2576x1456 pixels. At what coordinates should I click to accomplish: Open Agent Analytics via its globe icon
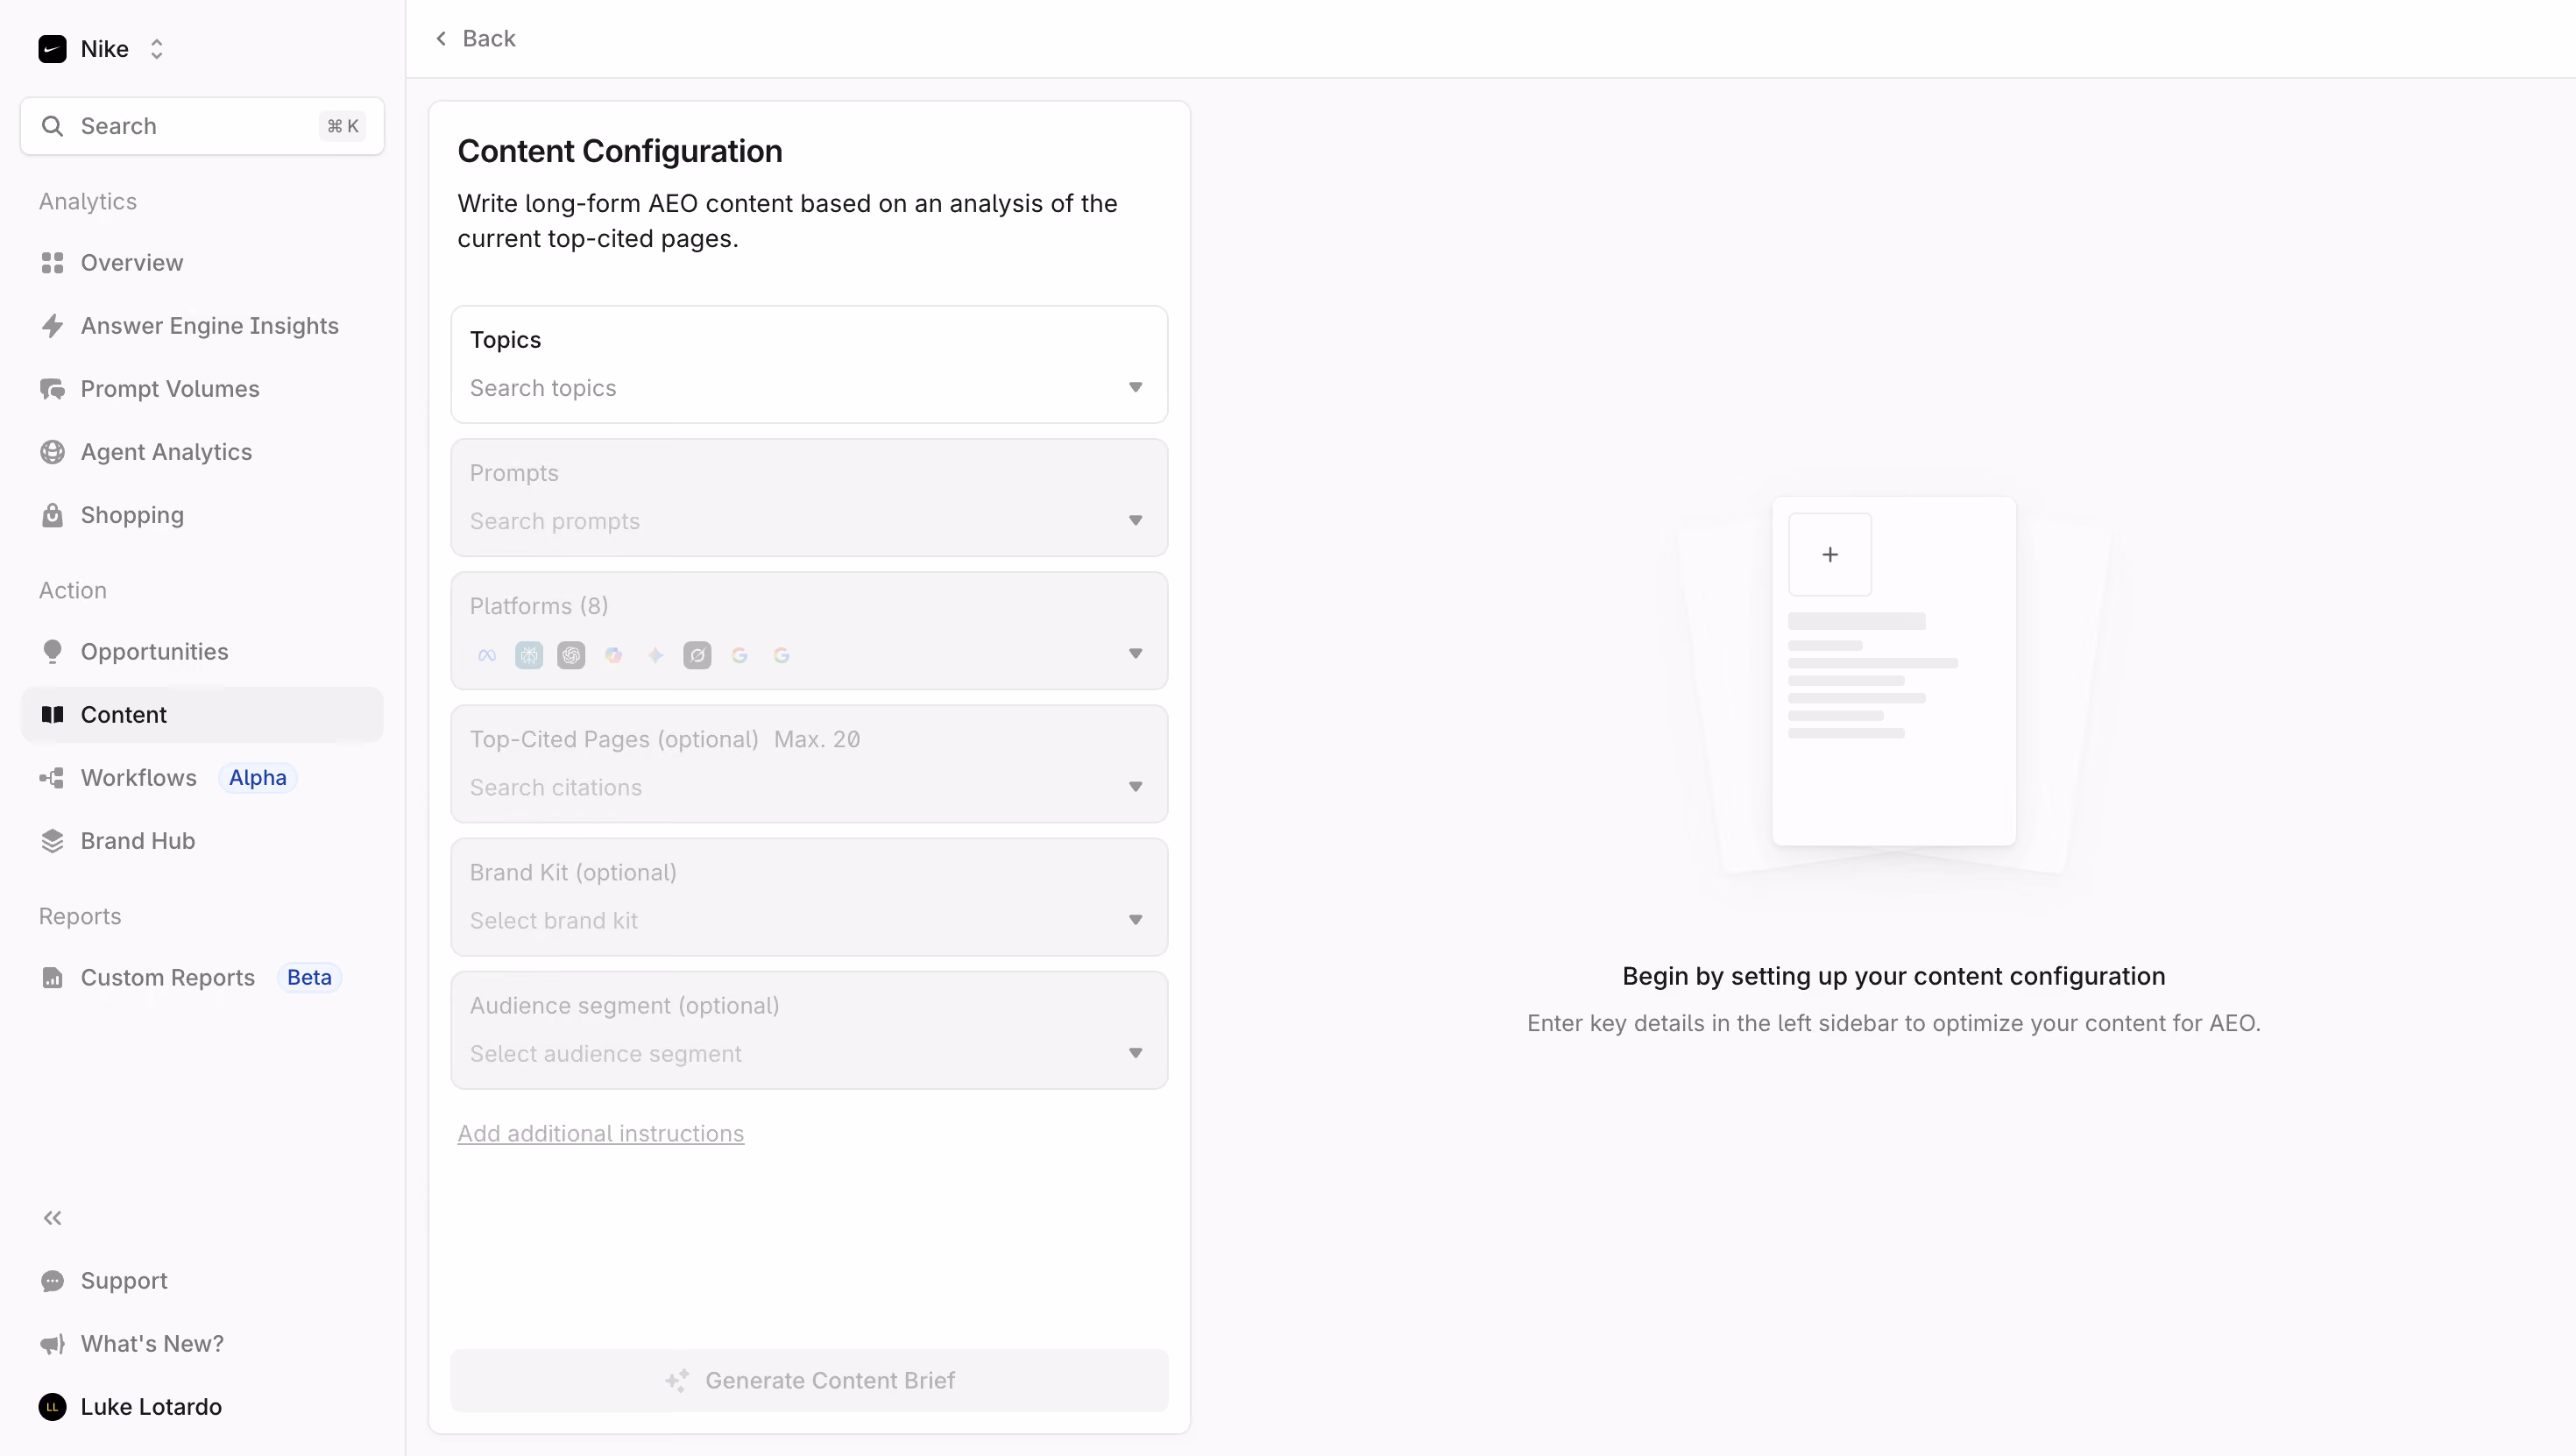[52, 452]
